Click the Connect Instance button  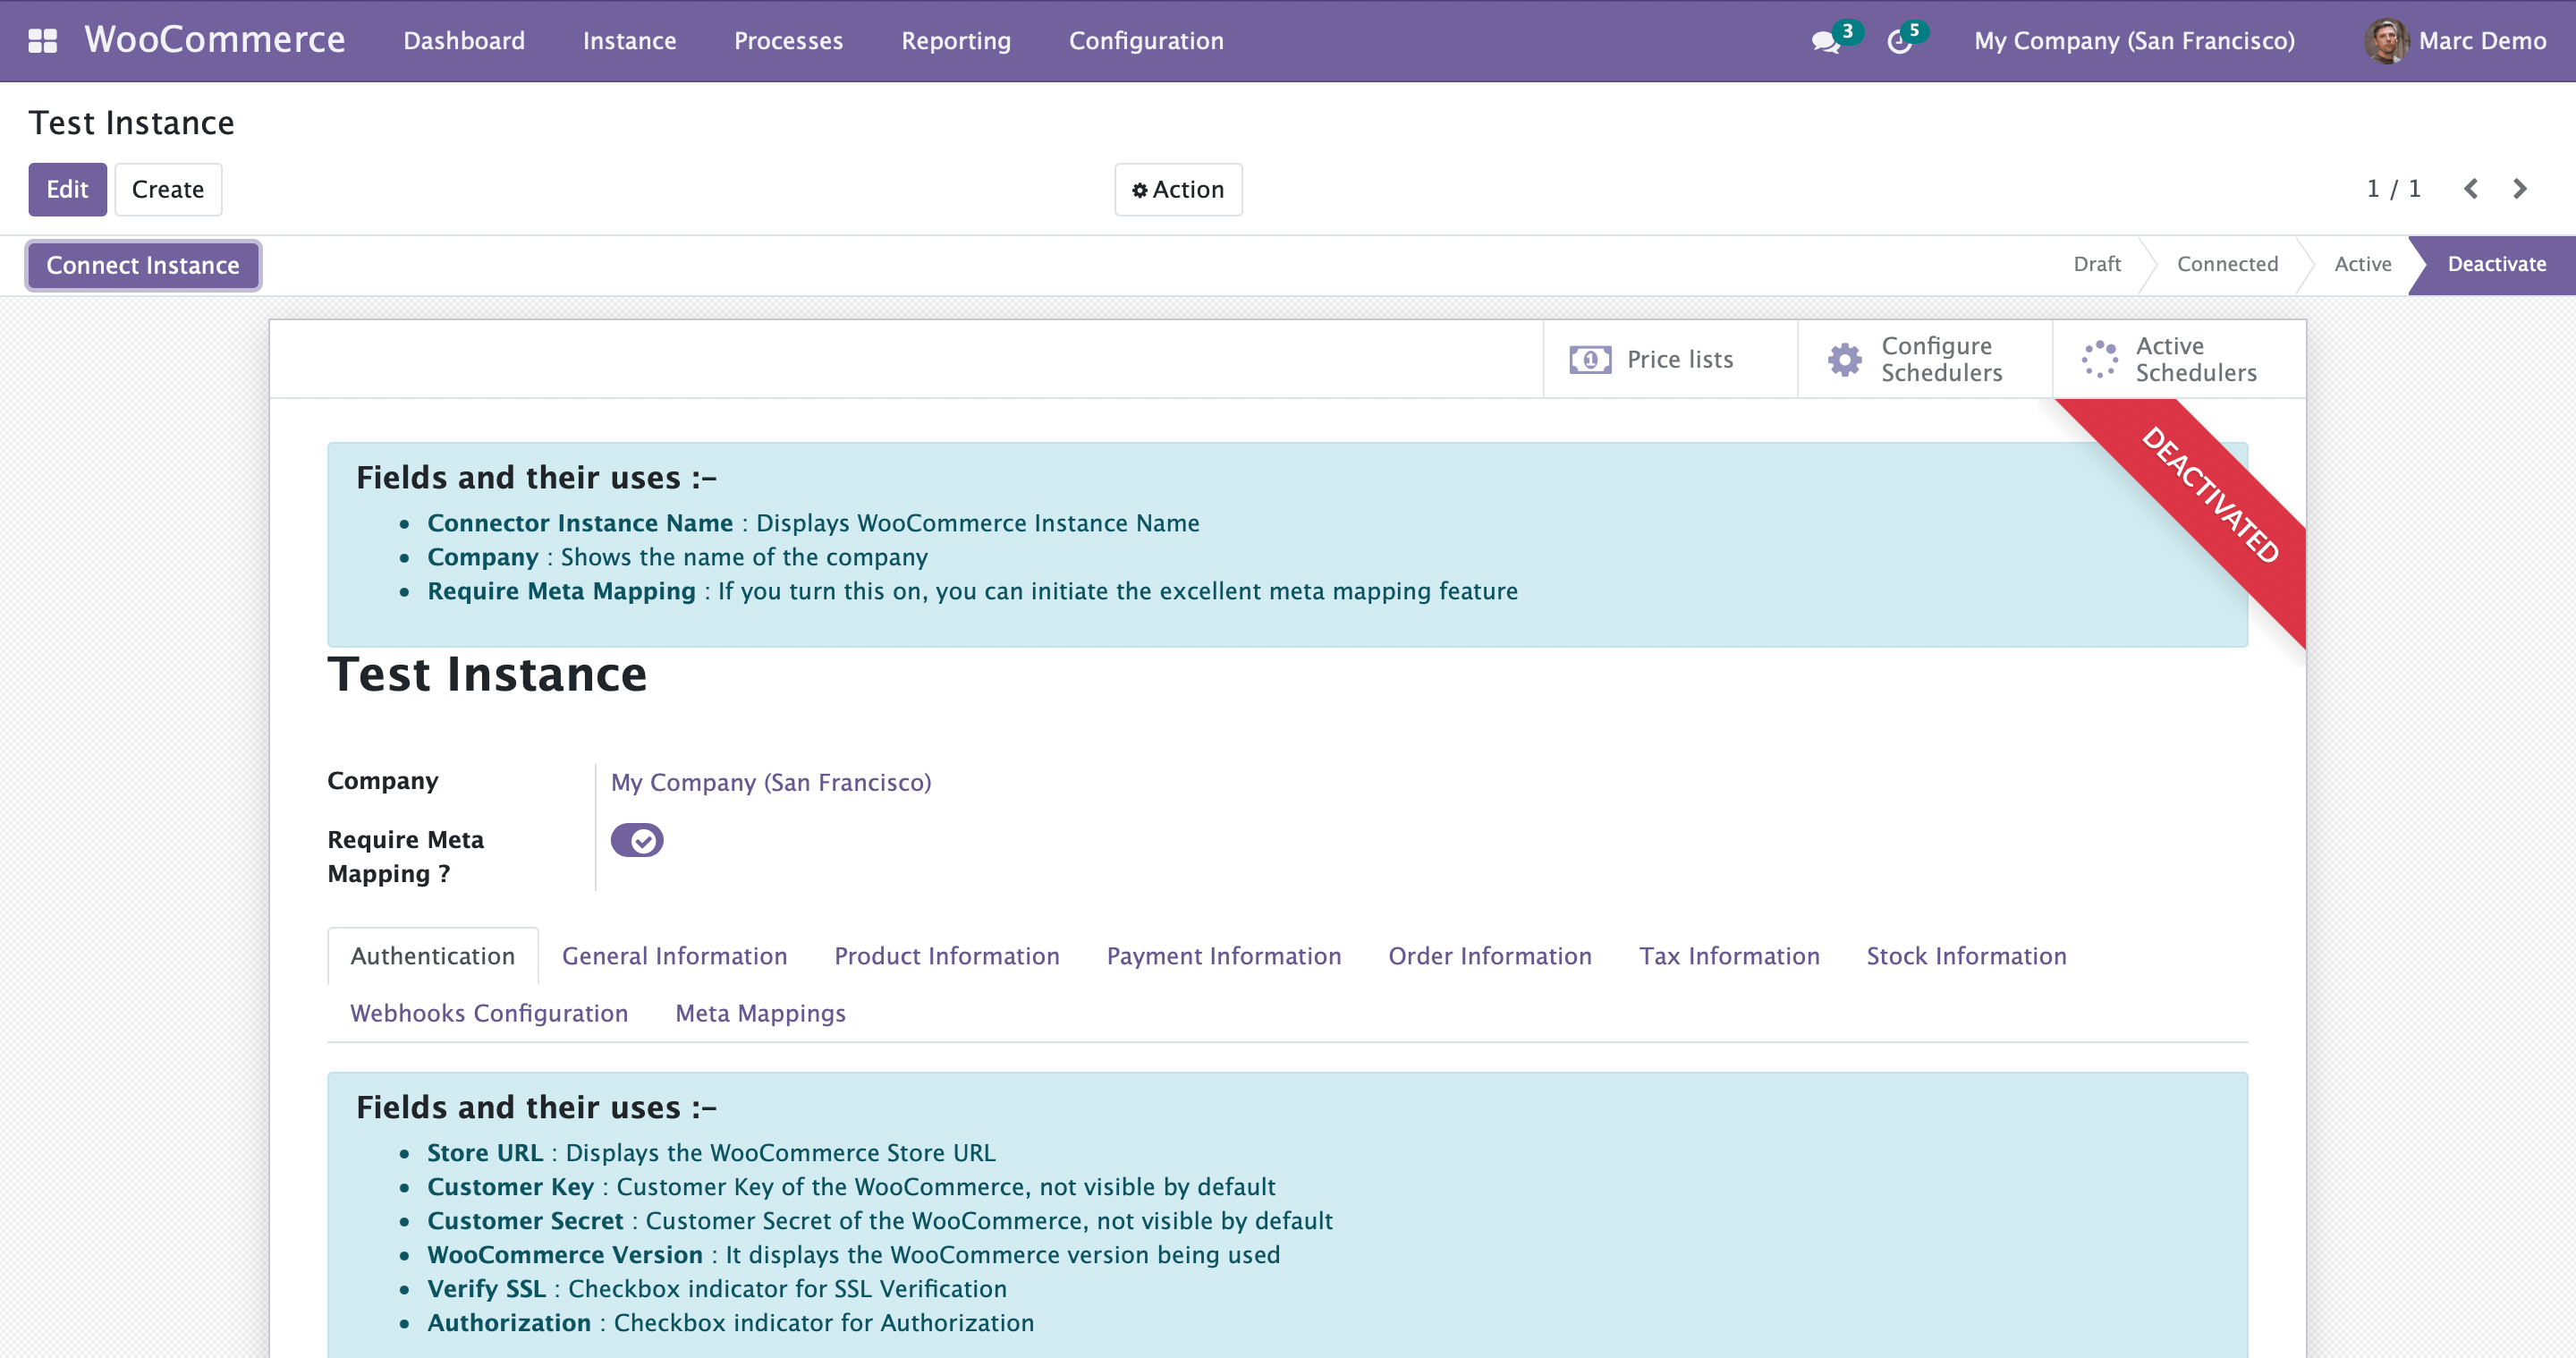(x=143, y=265)
